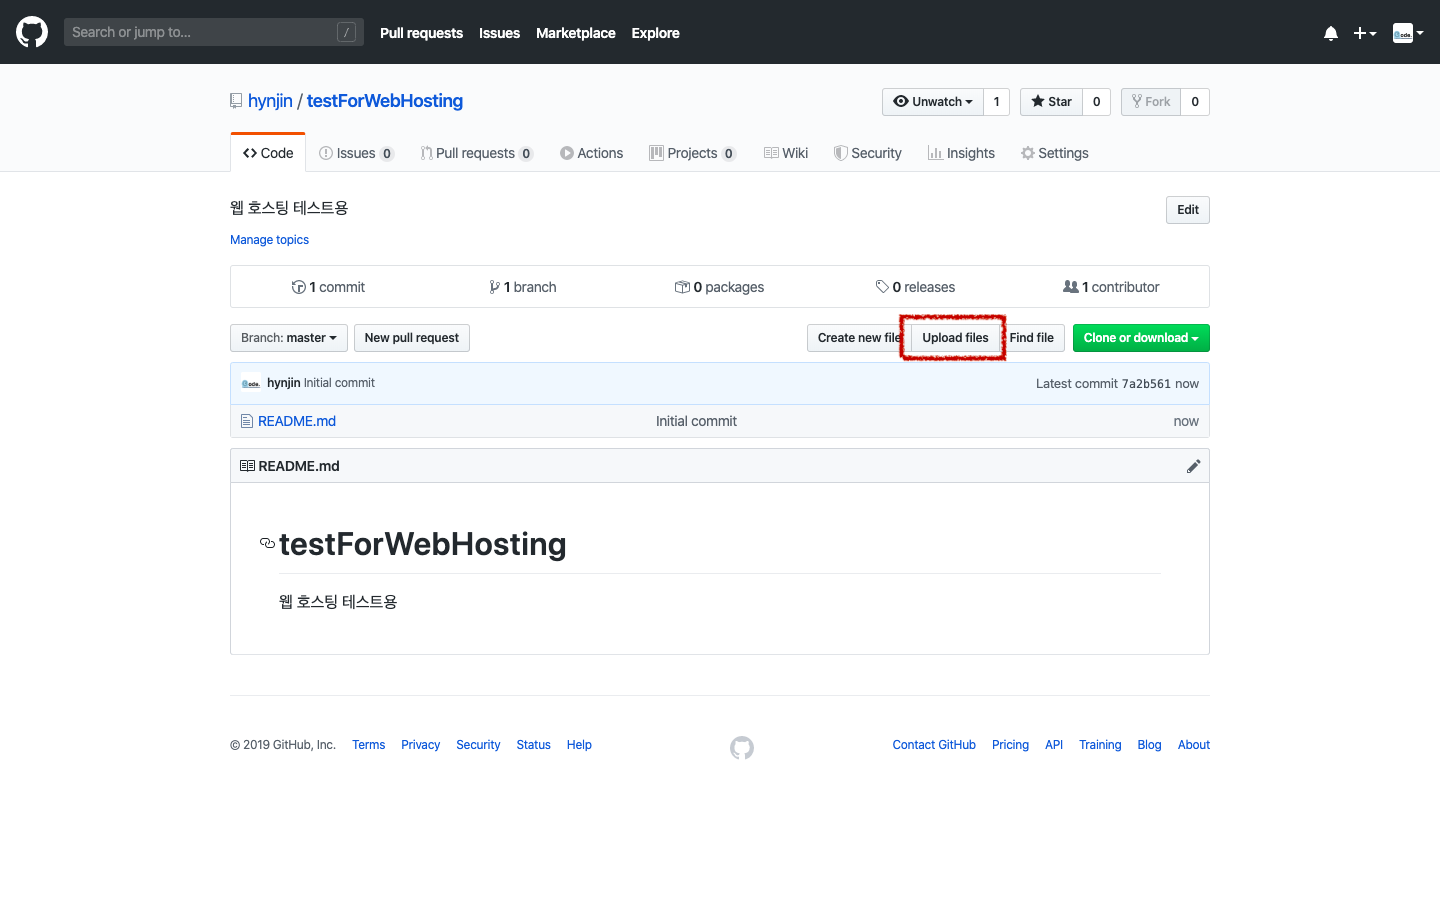Expand the Unwatch dropdown
The image size is (1440, 900).
933,102
